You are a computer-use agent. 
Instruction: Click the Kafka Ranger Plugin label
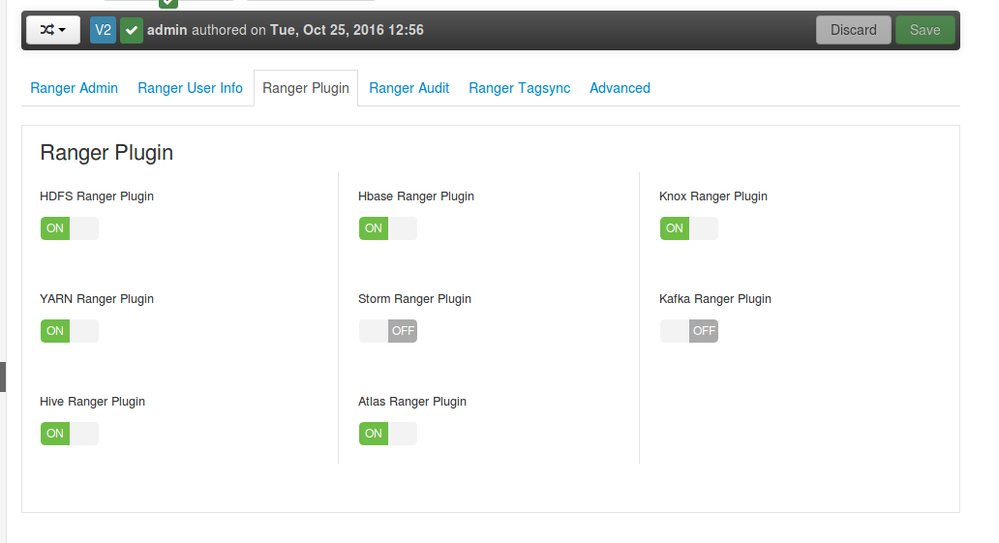[715, 299]
